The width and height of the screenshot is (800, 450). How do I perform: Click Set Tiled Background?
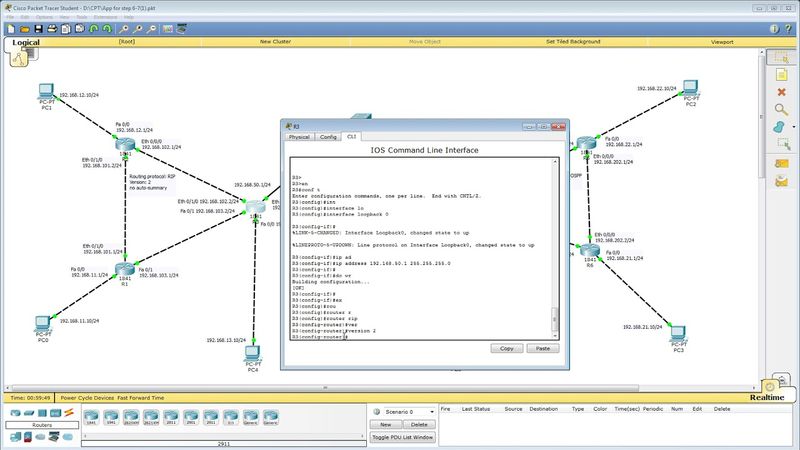click(x=573, y=42)
